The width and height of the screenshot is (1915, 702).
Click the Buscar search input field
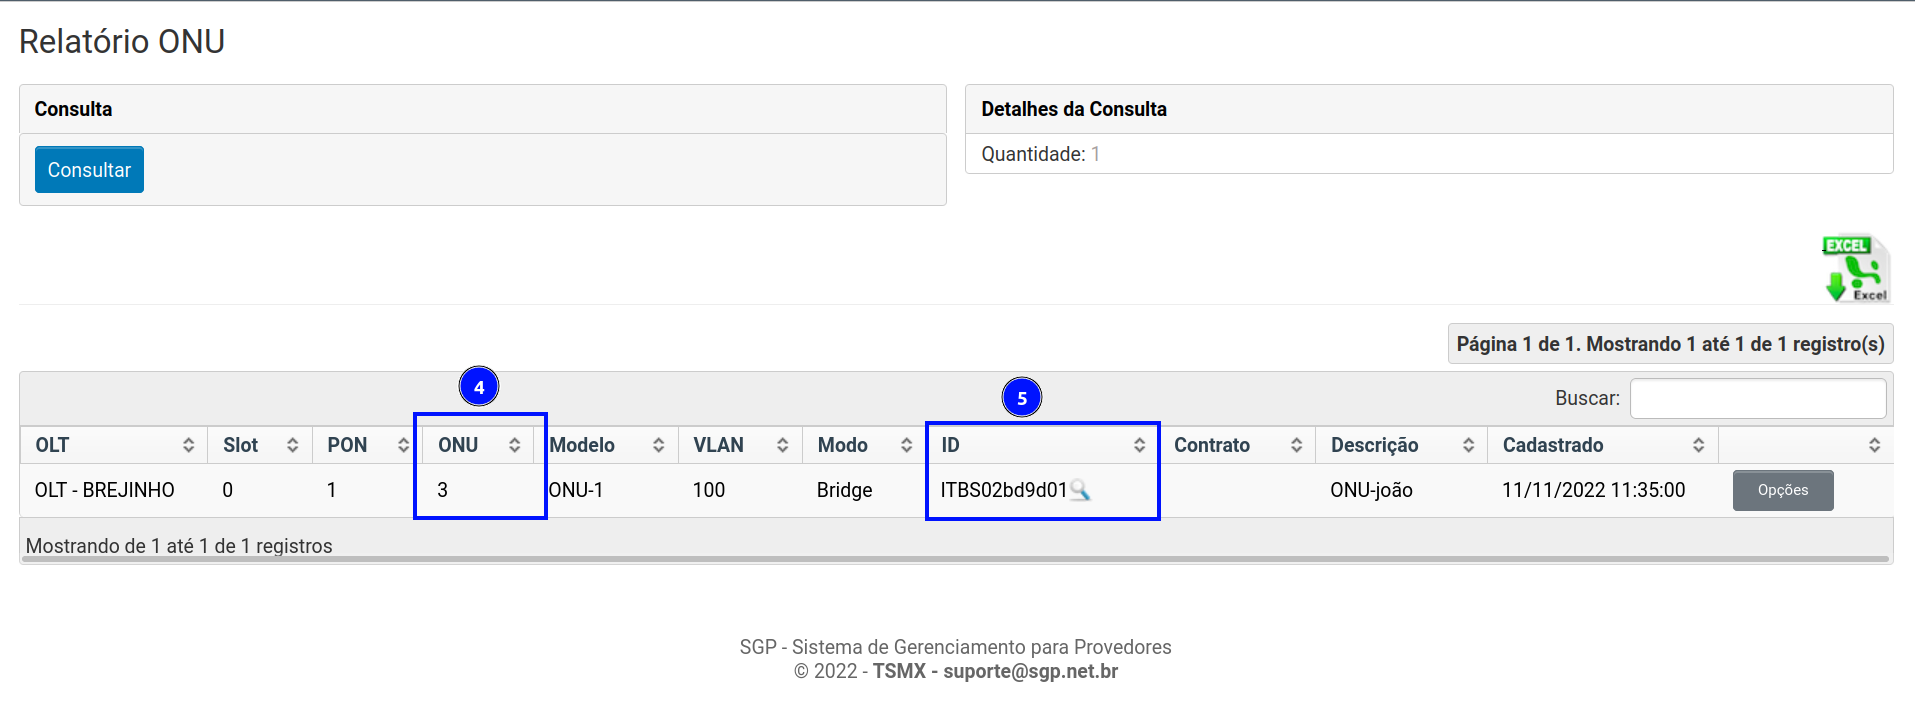coord(1757,398)
